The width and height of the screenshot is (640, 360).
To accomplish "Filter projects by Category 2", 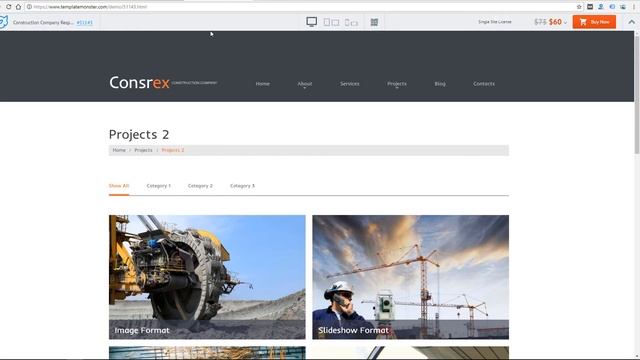I will coord(200,186).
